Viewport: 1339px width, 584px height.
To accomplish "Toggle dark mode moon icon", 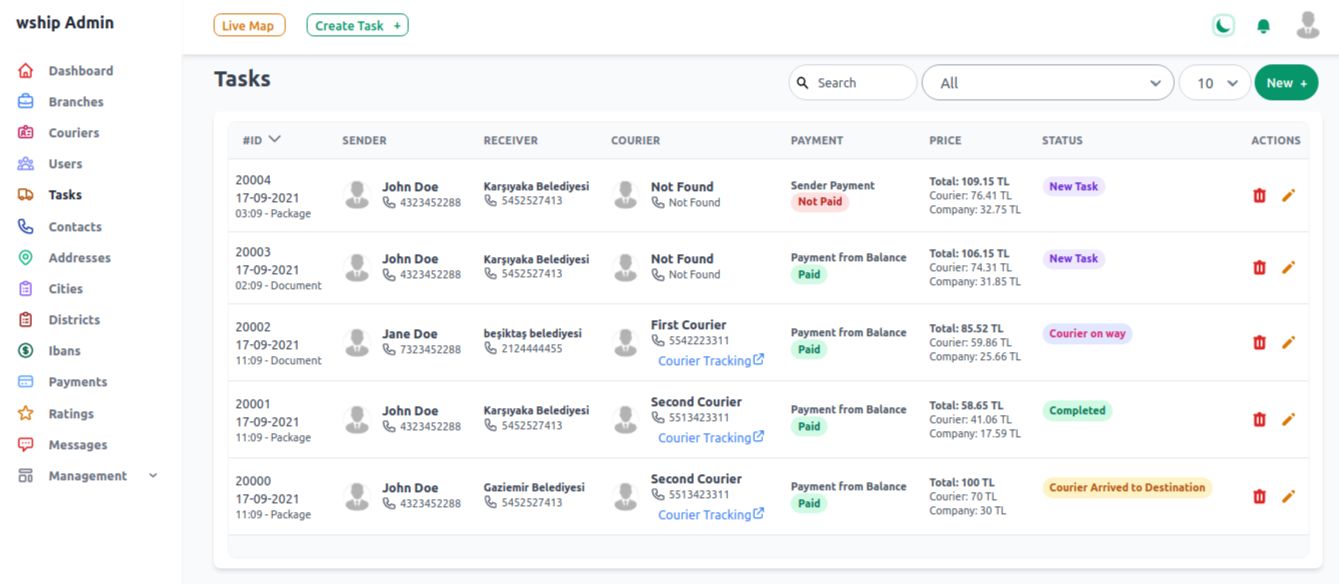I will 1223,26.
